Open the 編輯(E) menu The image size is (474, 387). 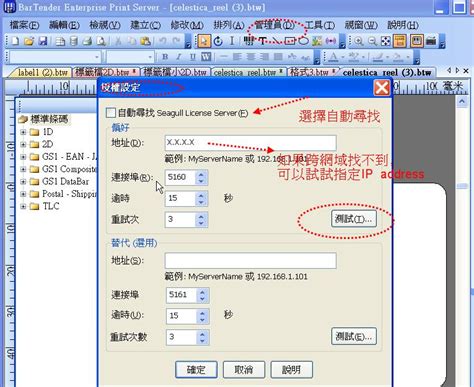64,25
